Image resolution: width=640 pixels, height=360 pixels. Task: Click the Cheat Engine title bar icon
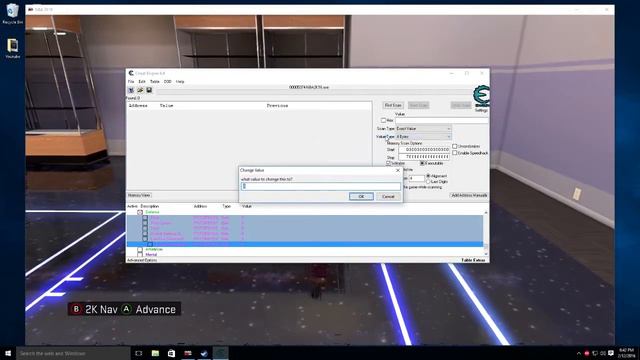pos(131,73)
